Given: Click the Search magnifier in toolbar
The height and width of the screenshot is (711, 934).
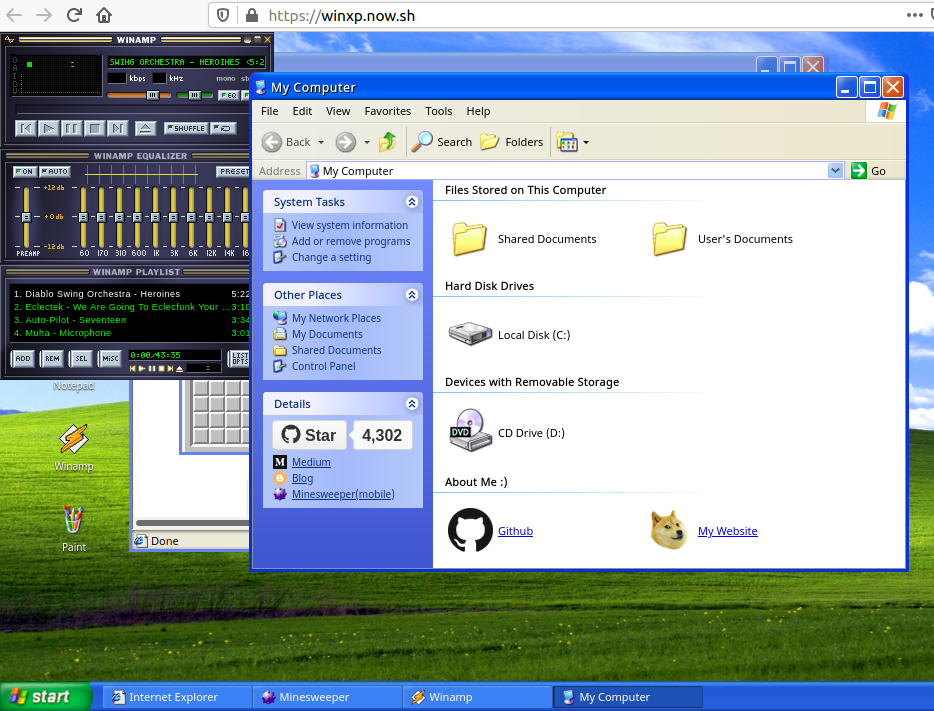Looking at the screenshot, I should (x=424, y=142).
